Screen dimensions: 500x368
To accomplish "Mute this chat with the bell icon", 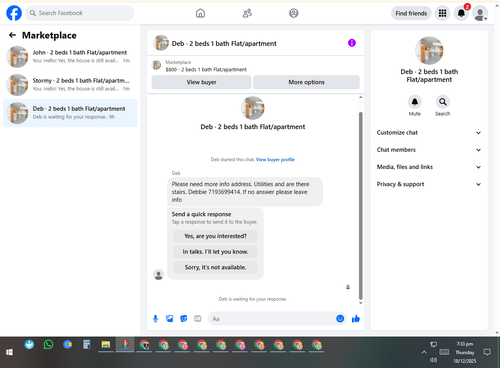I will coord(415,102).
